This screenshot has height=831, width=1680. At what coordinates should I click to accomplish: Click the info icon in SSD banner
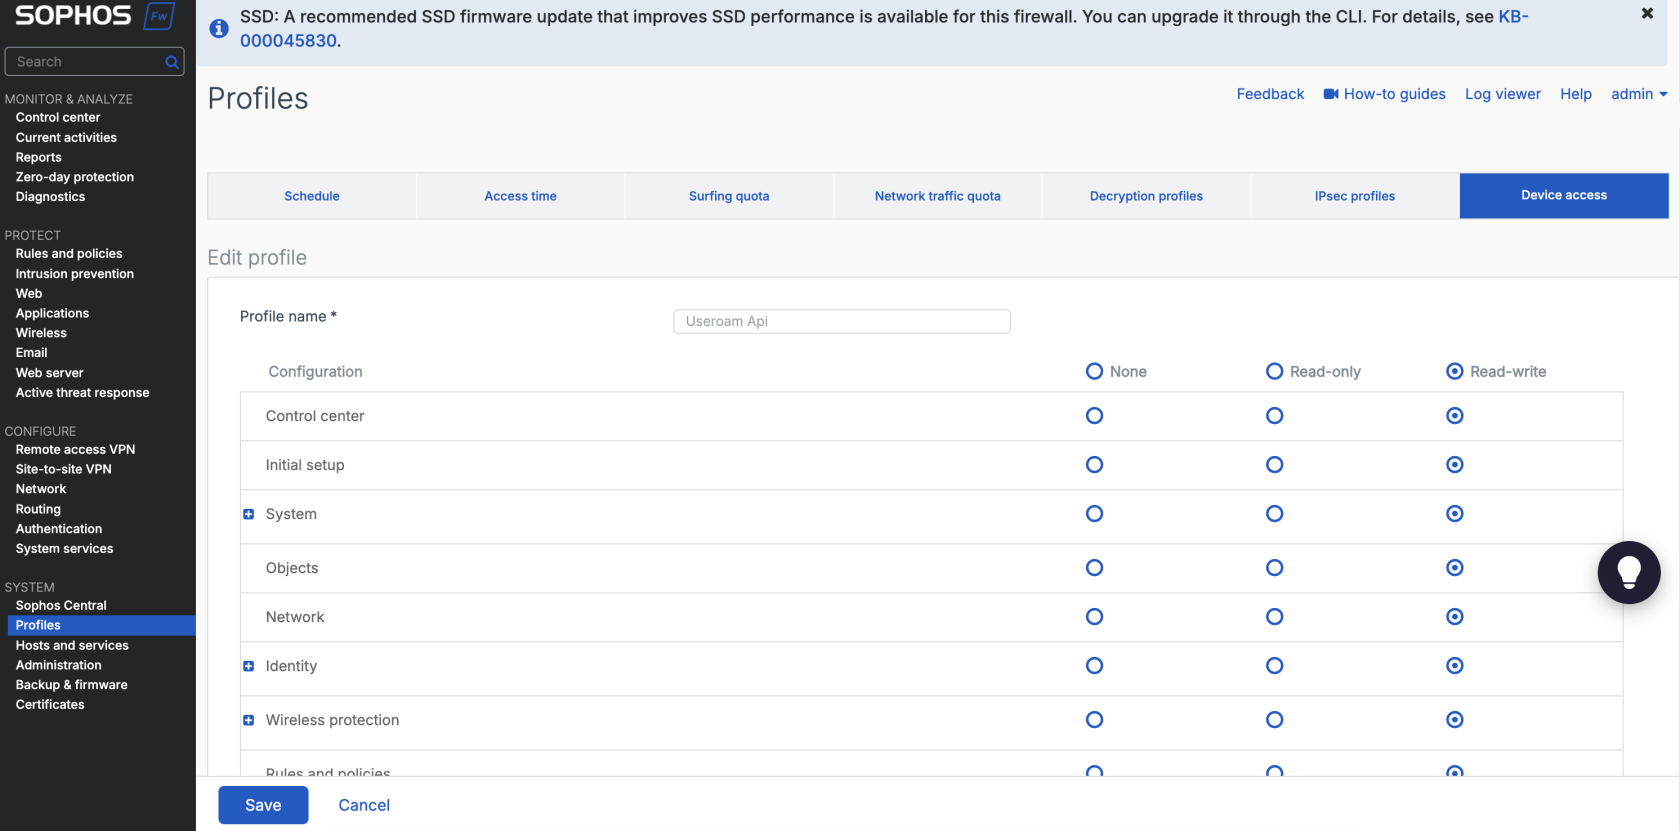(219, 29)
